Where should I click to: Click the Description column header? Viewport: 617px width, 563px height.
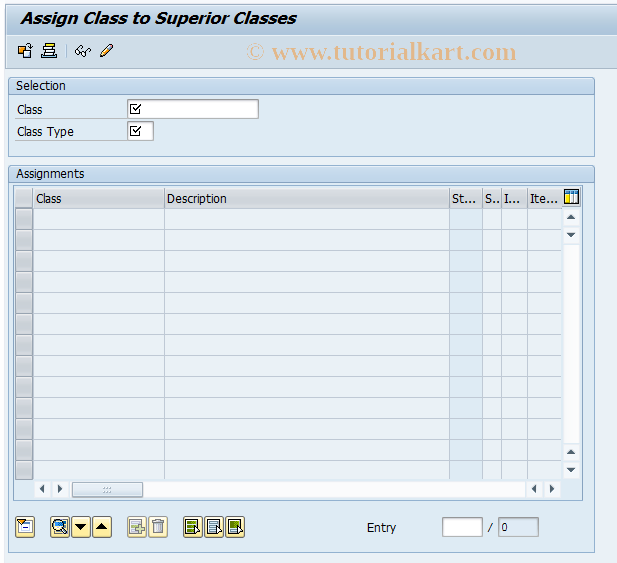click(307, 199)
